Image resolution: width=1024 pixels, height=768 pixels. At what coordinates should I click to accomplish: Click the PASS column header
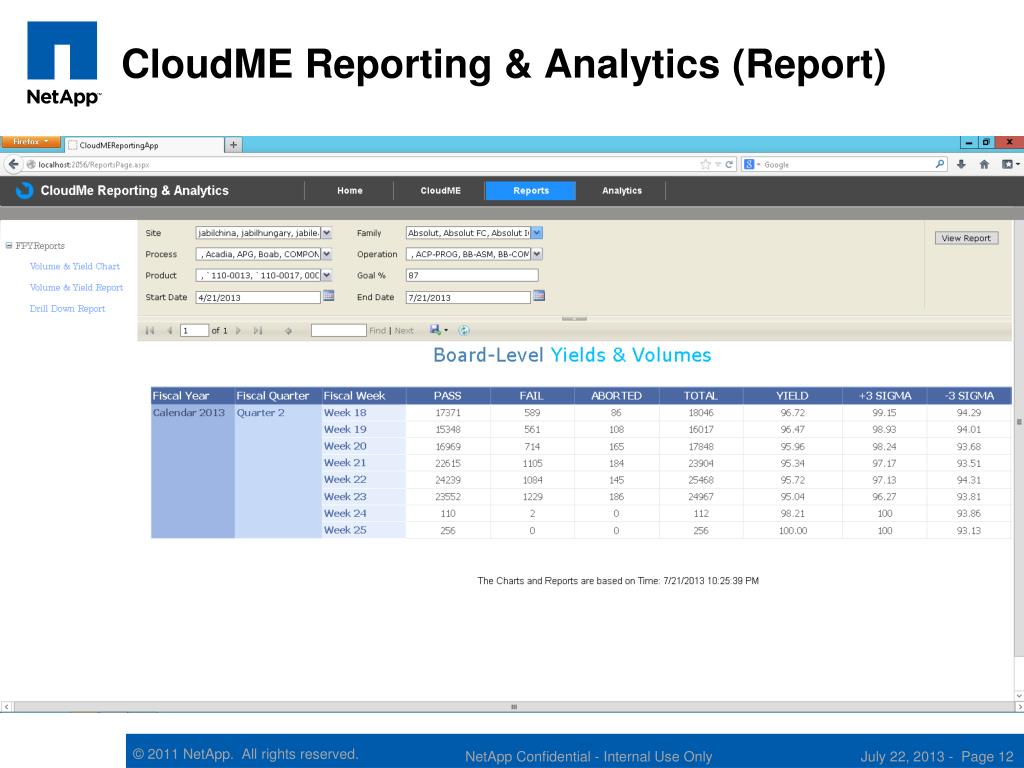coord(447,396)
